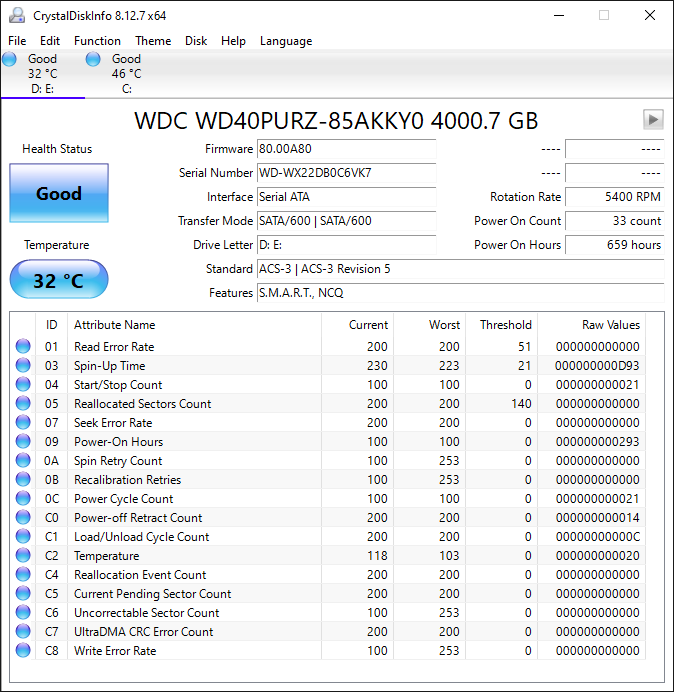Screen dimensions: 674x692
Task: Click the Power On Count value 33 count
Action: tap(614, 221)
